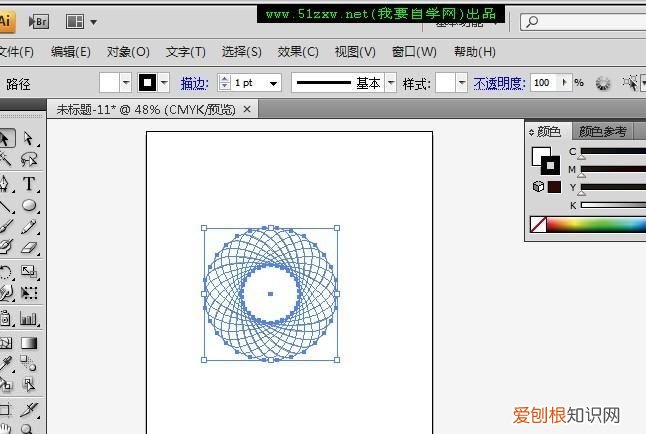
Task: Click the C cyan slider
Action: point(613,152)
